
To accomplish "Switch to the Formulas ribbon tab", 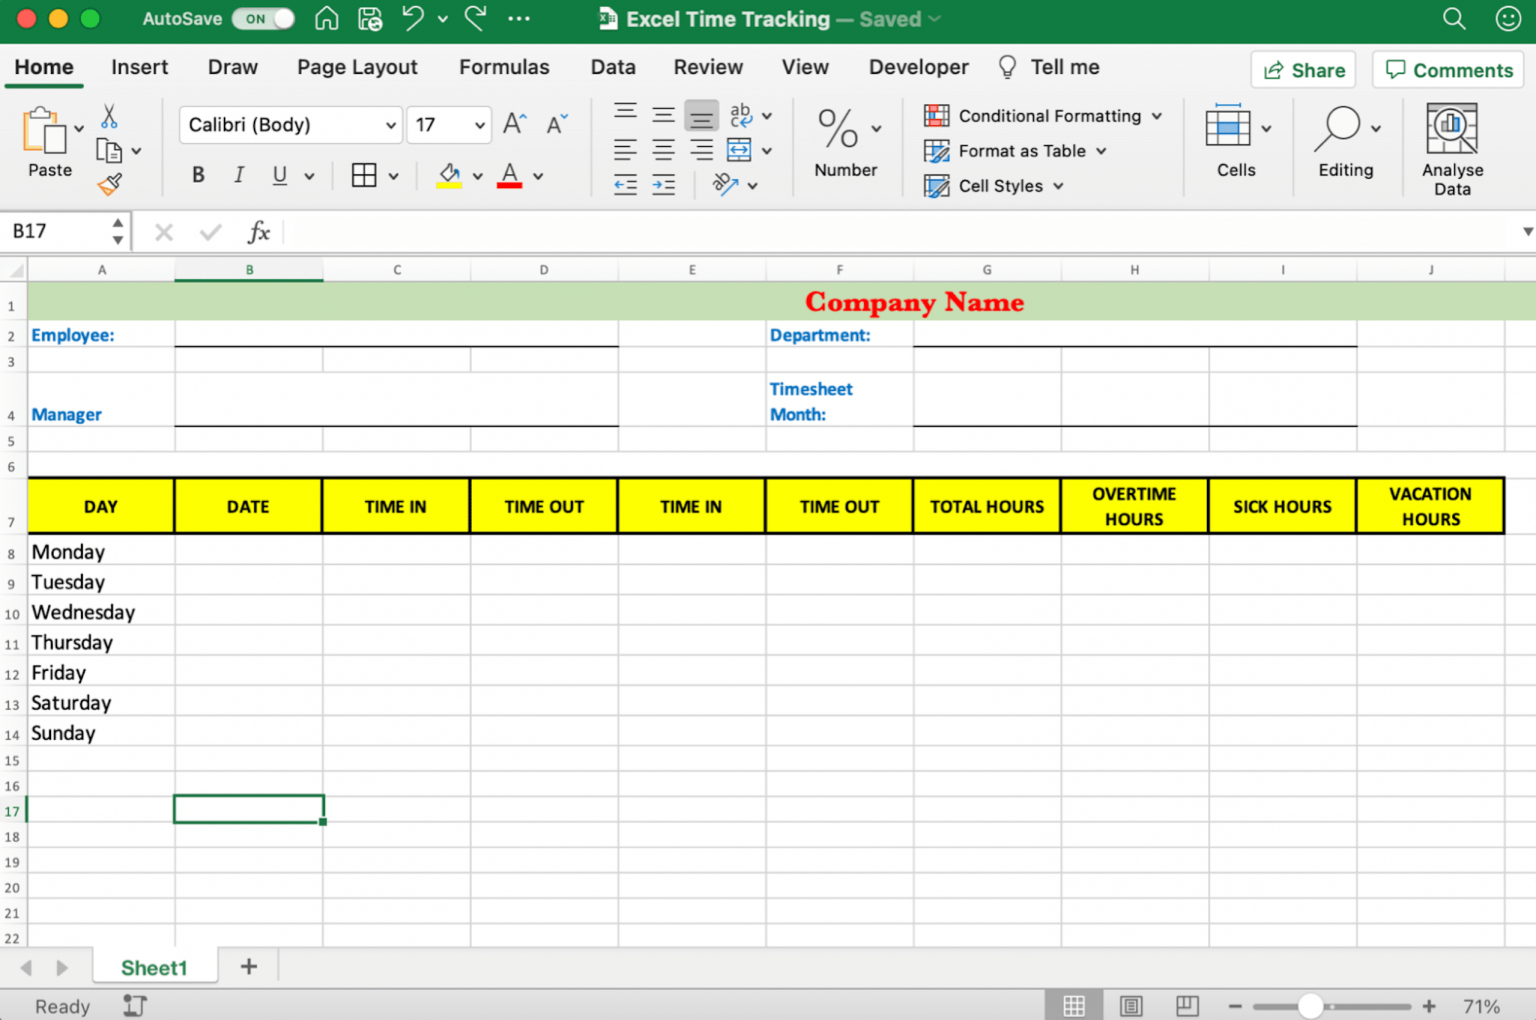I will [504, 67].
